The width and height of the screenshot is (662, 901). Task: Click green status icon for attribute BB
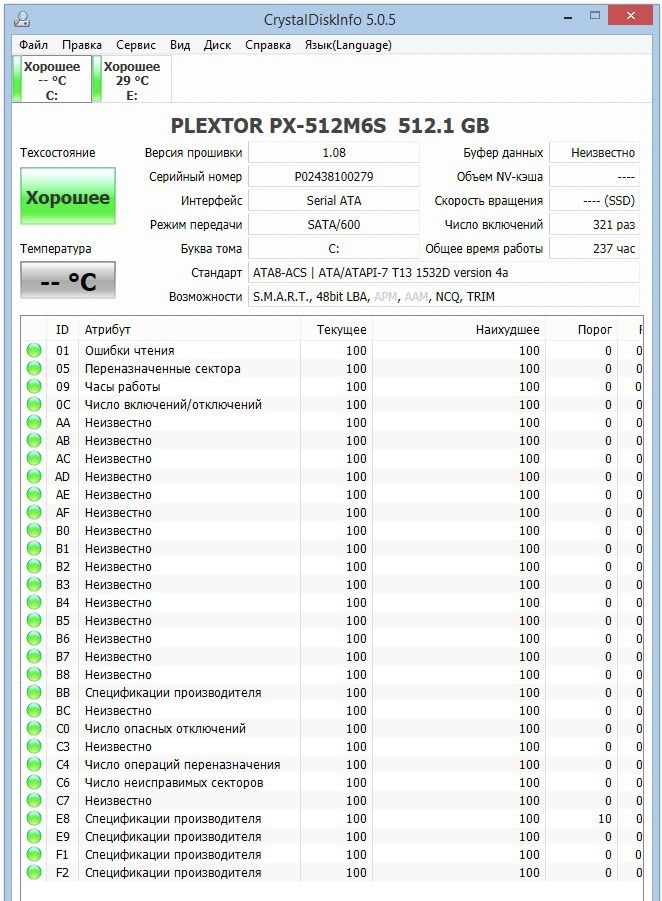point(34,692)
